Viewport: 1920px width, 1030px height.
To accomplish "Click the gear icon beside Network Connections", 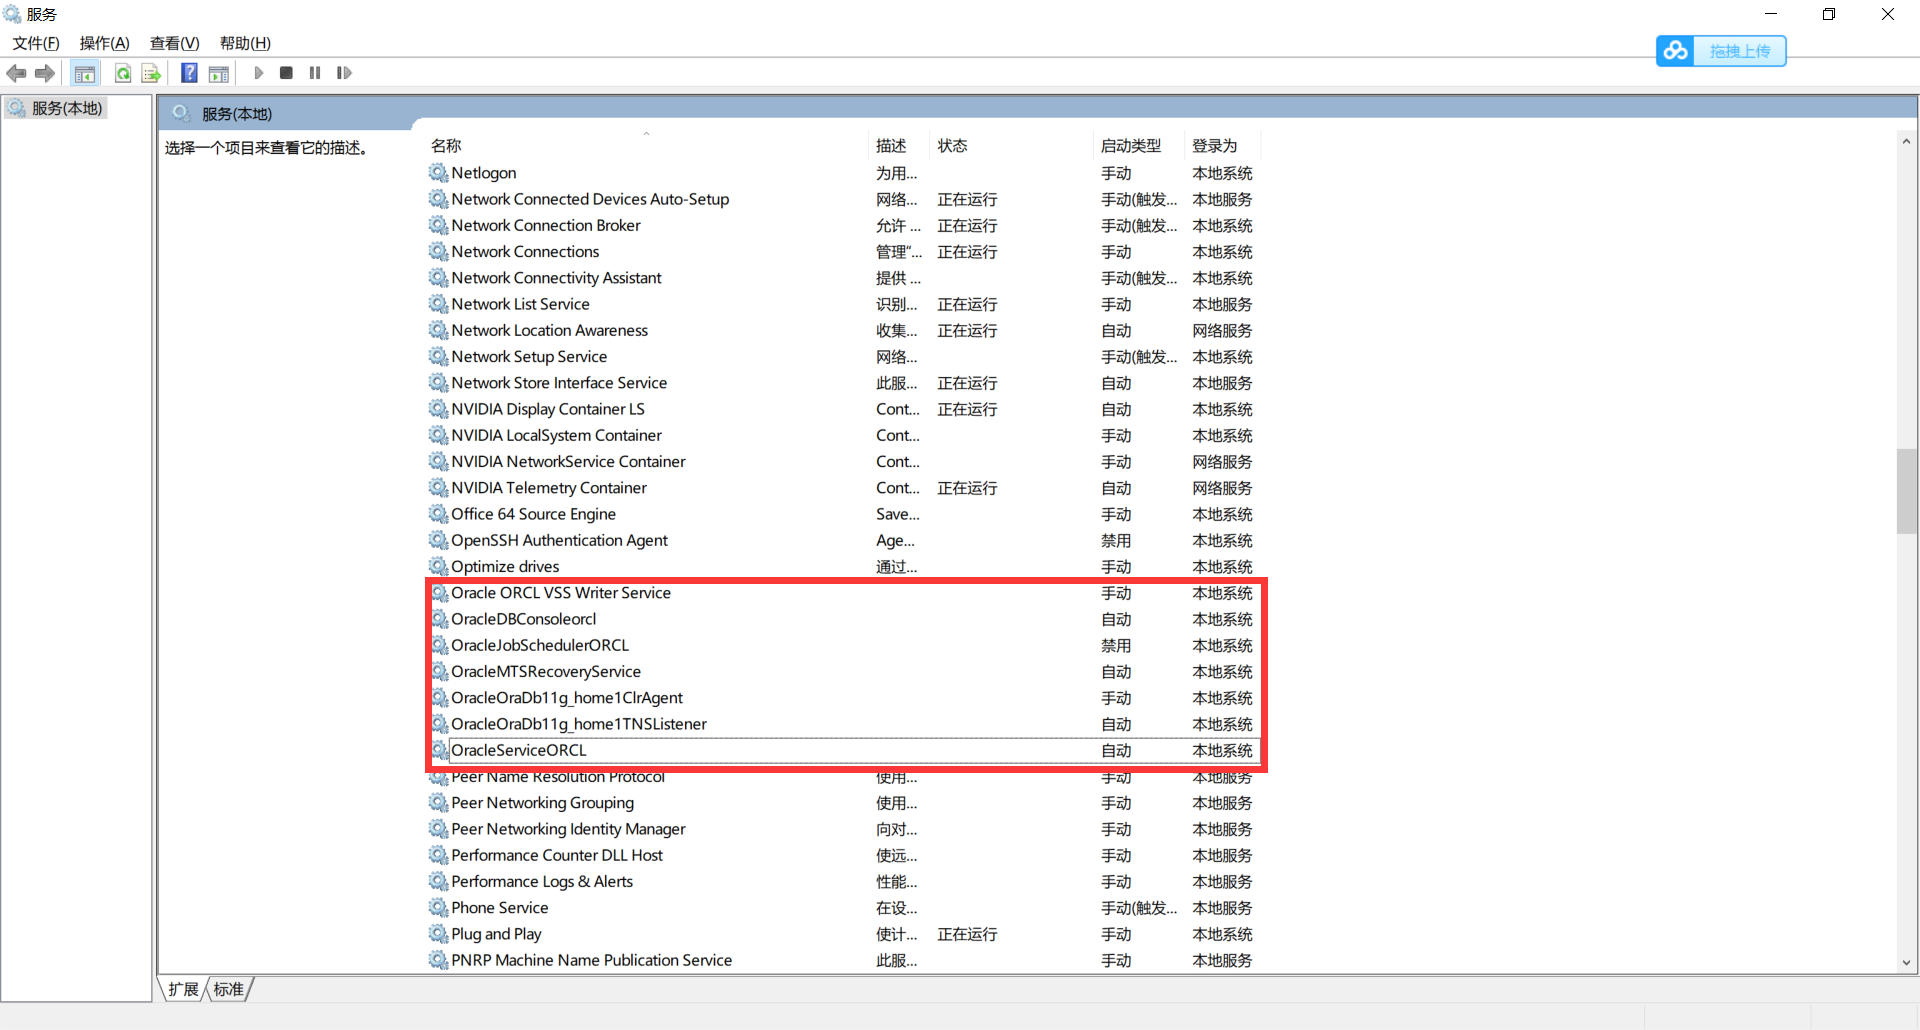I will coord(438,251).
